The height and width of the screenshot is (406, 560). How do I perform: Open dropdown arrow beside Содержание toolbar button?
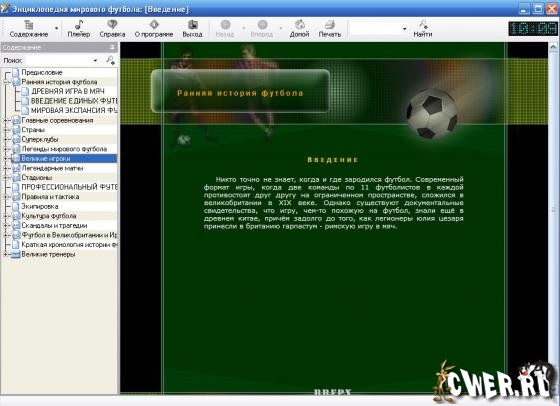[56, 29]
